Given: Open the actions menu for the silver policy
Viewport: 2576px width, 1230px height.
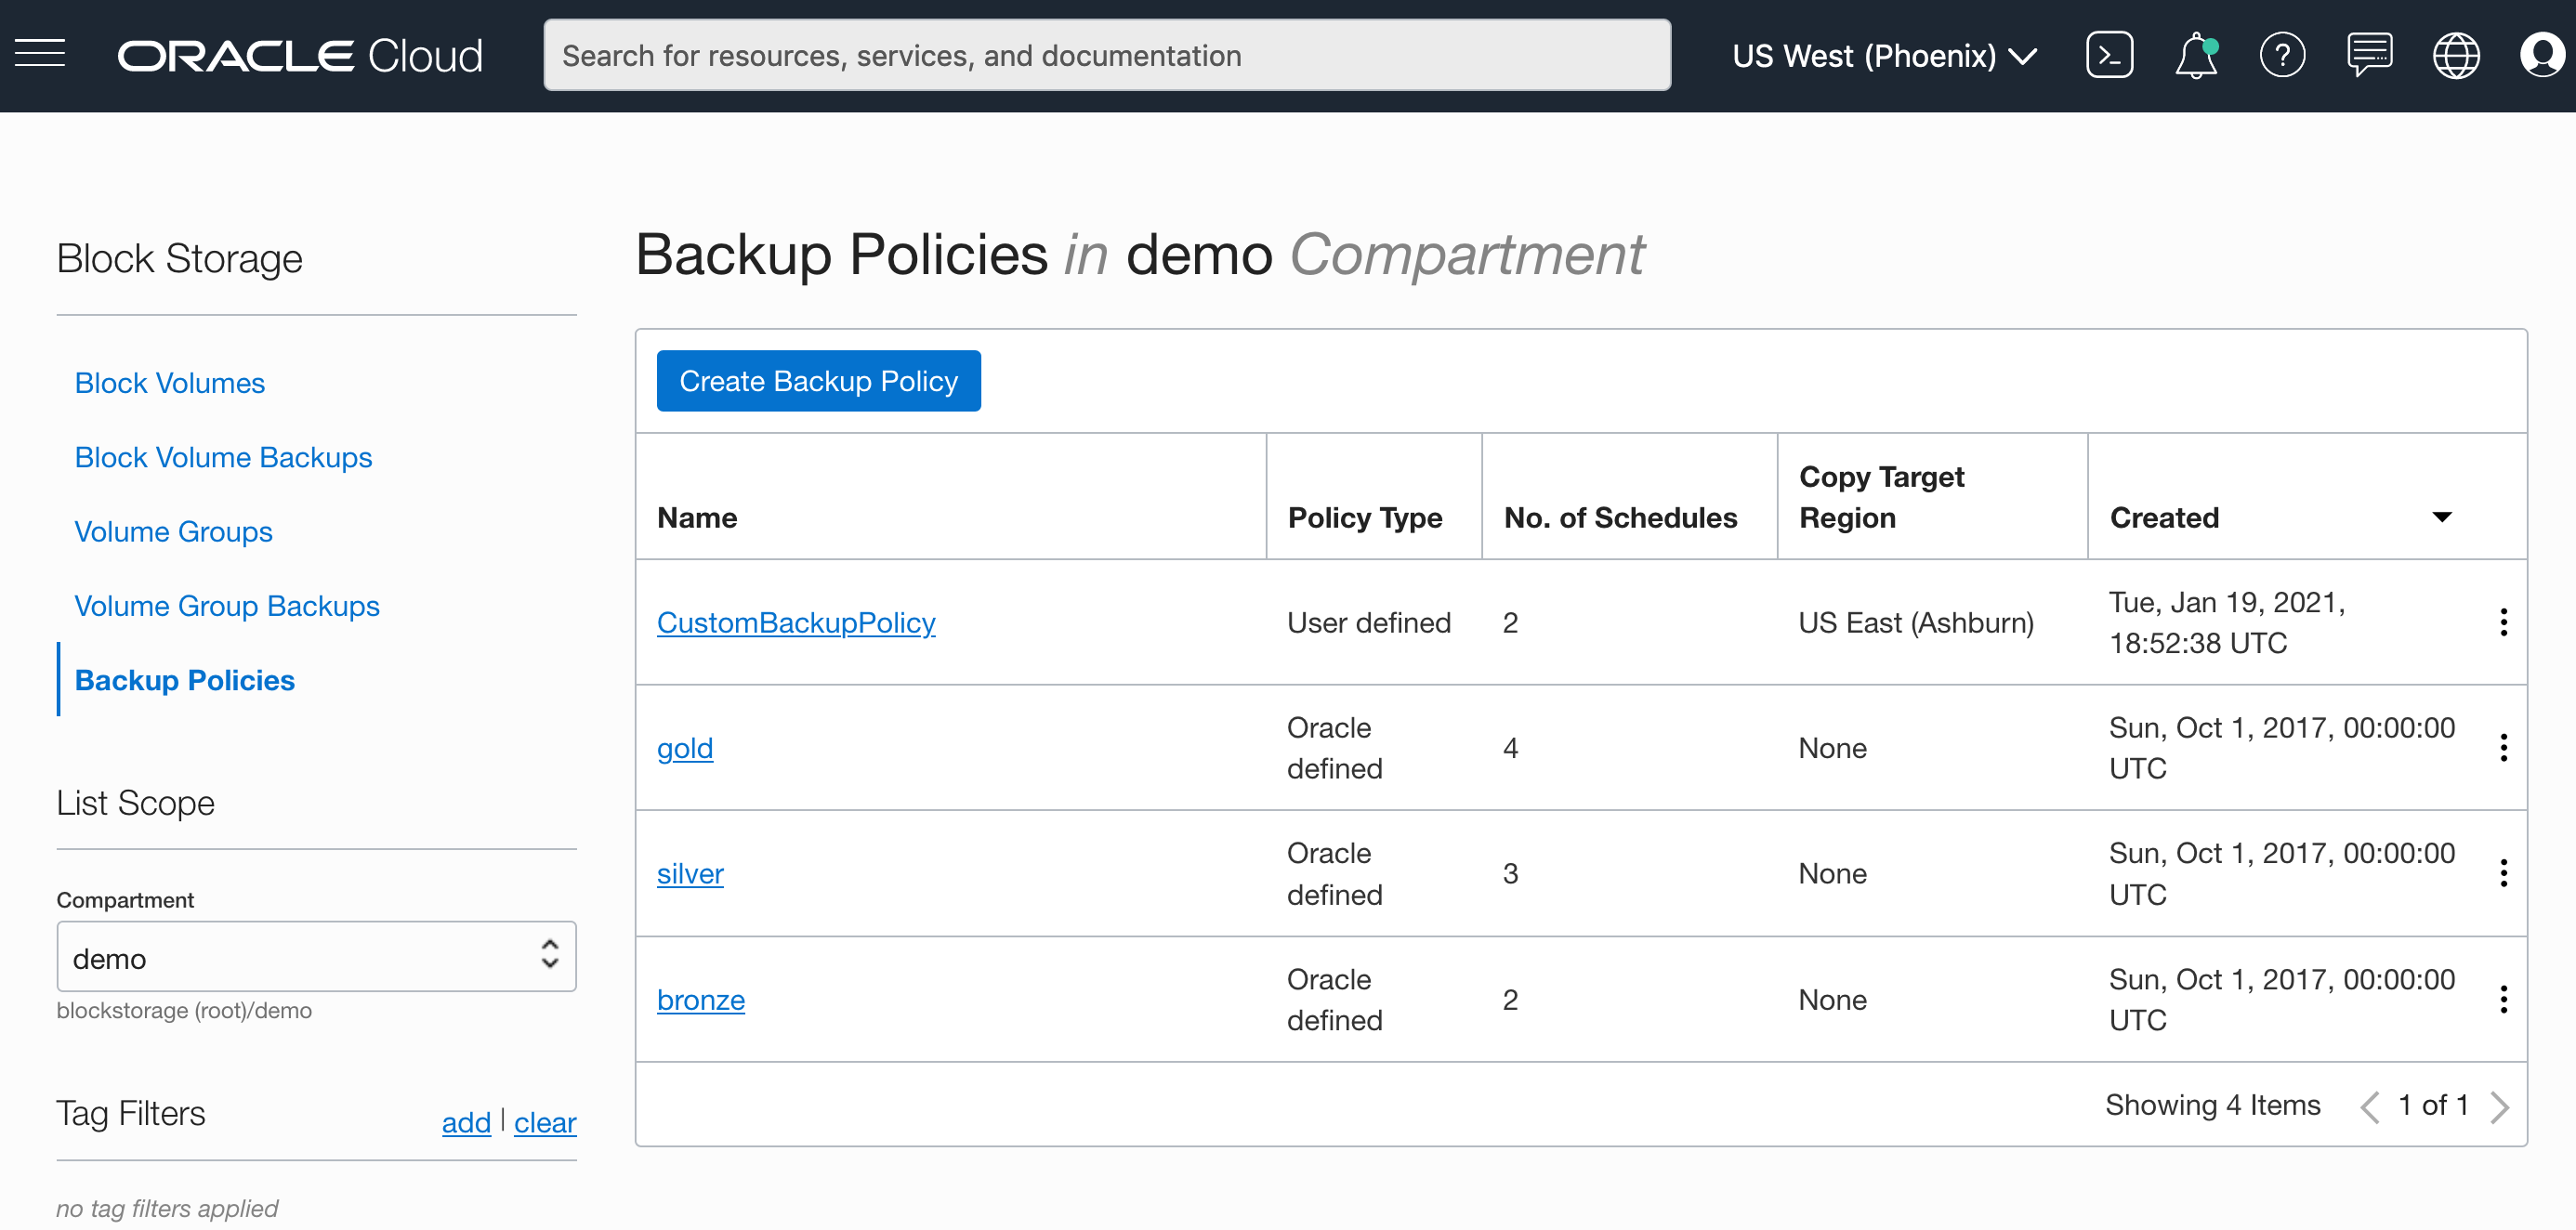Looking at the screenshot, I should 2504,873.
